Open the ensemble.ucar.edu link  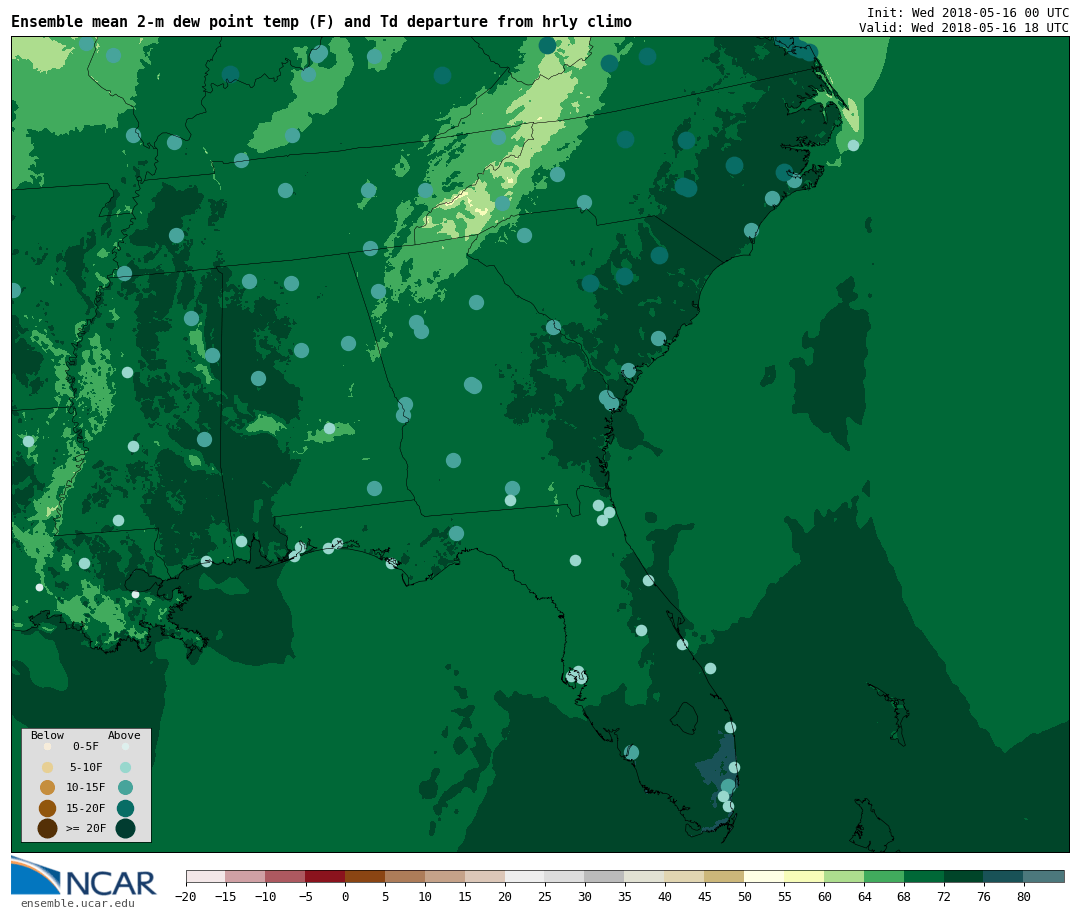pyautogui.click(x=77, y=904)
